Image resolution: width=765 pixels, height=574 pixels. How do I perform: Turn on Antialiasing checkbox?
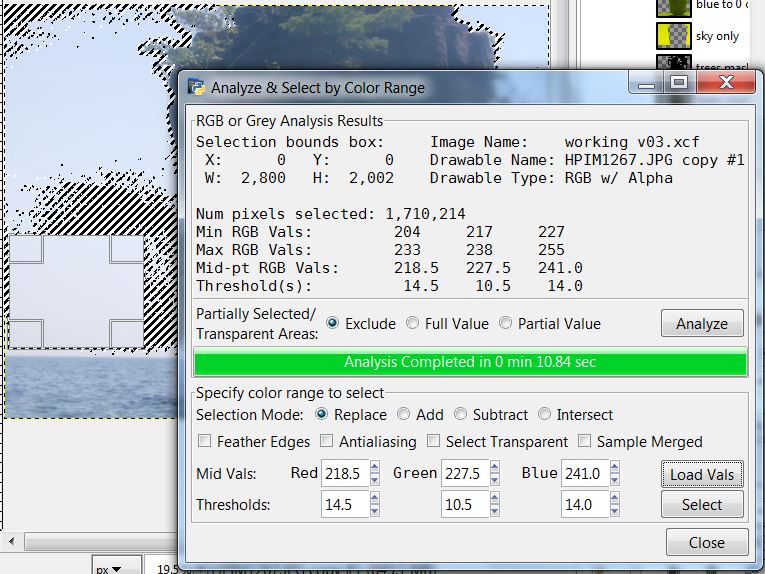pyautogui.click(x=327, y=441)
